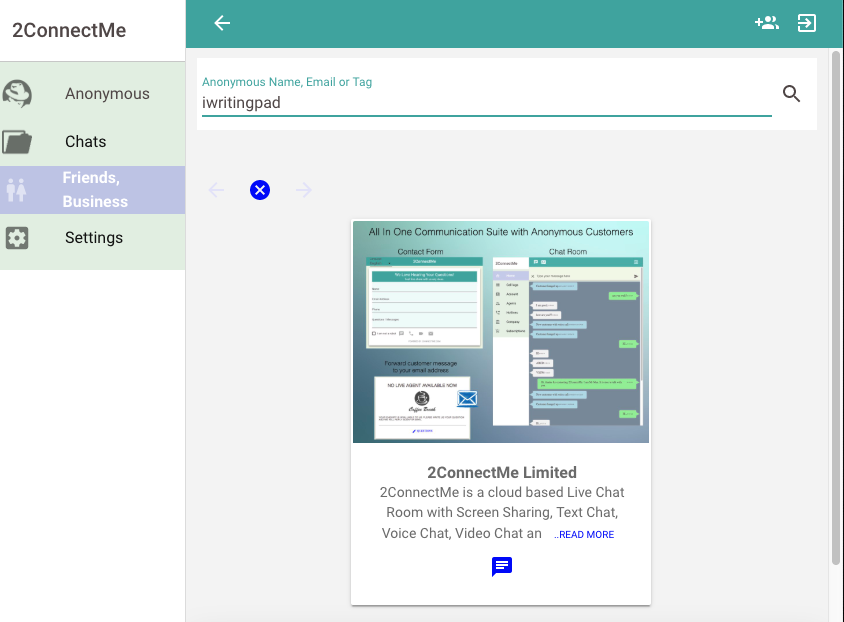844x622 pixels.
Task: Click the ..READ MORE link
Action: click(x=584, y=534)
